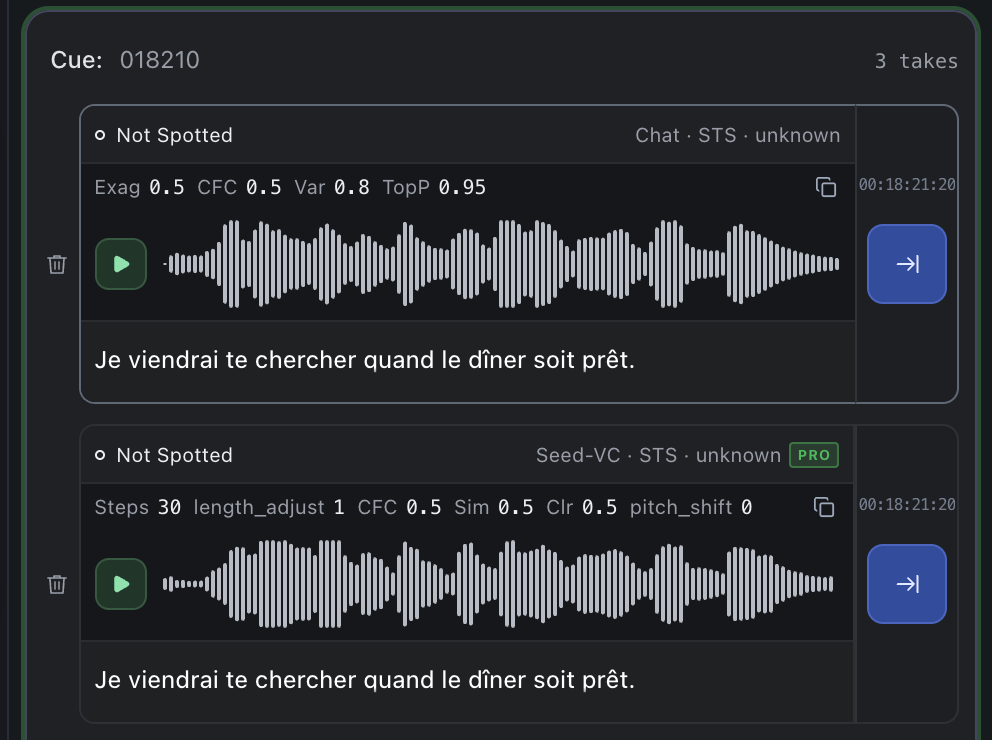Copy parameters of the Seed-VC take
Screen dimensions: 992x740
[824, 507]
